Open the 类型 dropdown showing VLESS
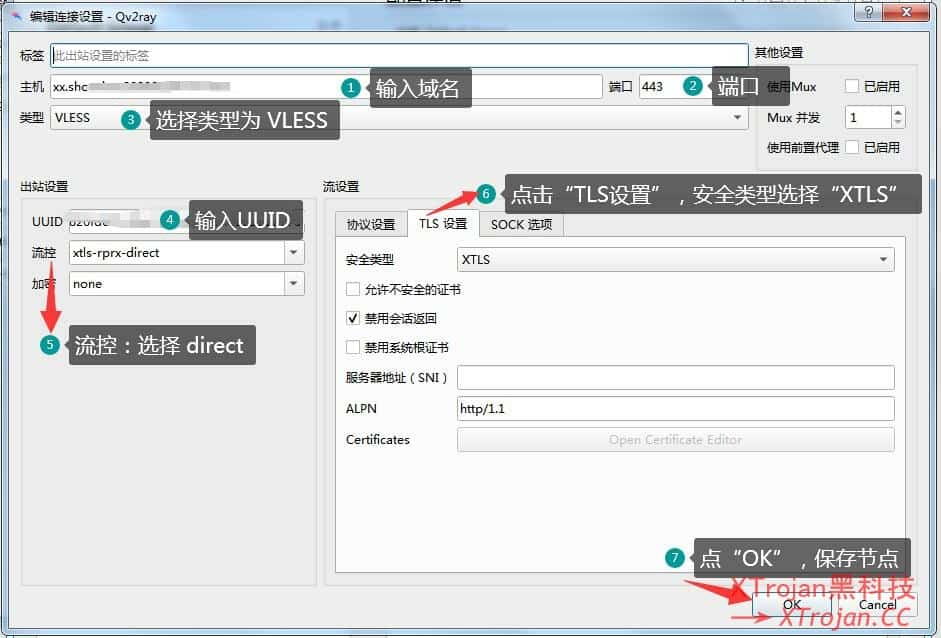941x638 pixels. coord(738,117)
